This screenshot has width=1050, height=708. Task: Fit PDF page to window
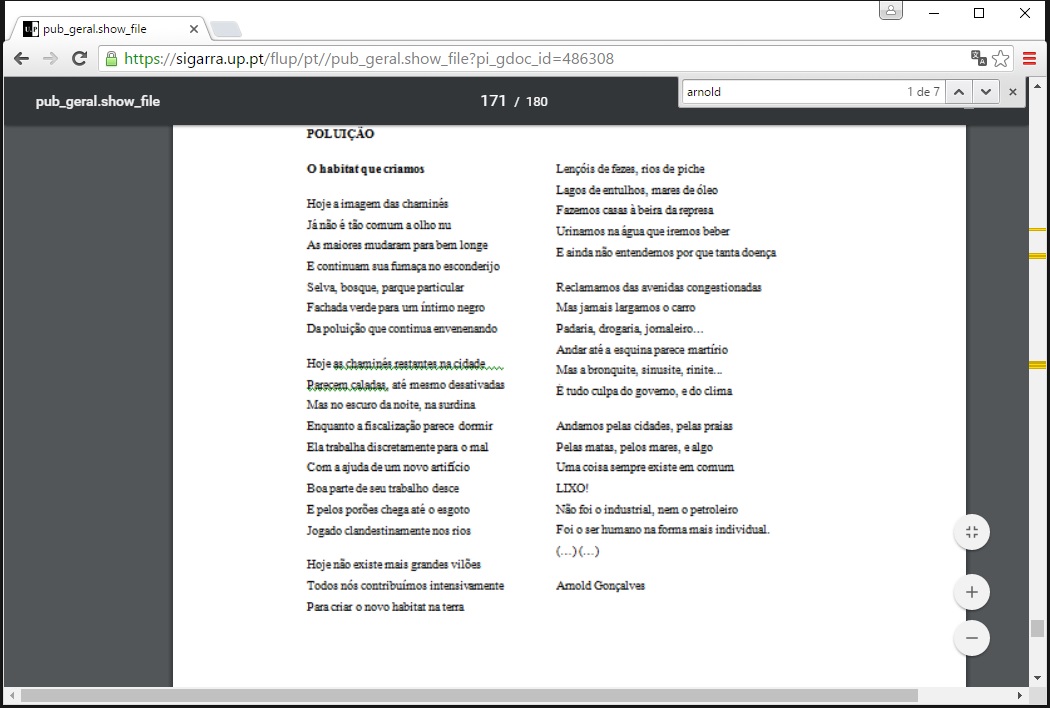coord(972,533)
